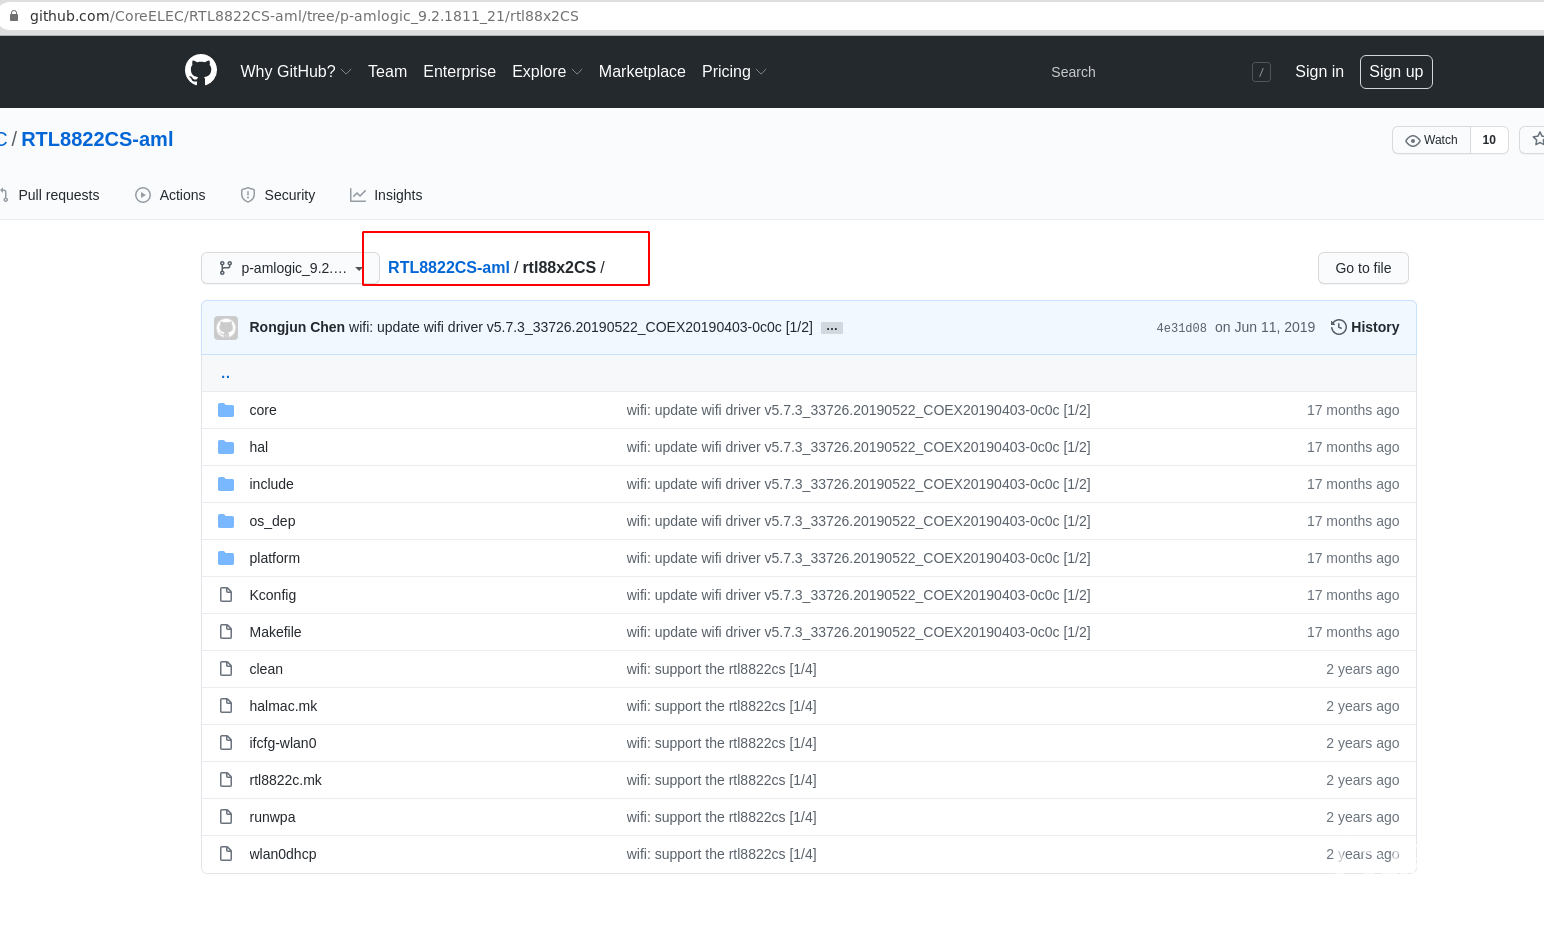Screen dimensions: 1544x929
Task: Open the GitHub home logo
Action: 201,71
